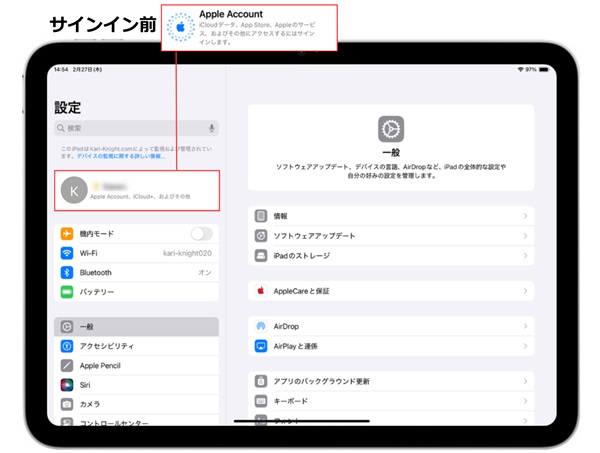
Task: Tap the AirPlay と連係 icon
Action: (261, 346)
